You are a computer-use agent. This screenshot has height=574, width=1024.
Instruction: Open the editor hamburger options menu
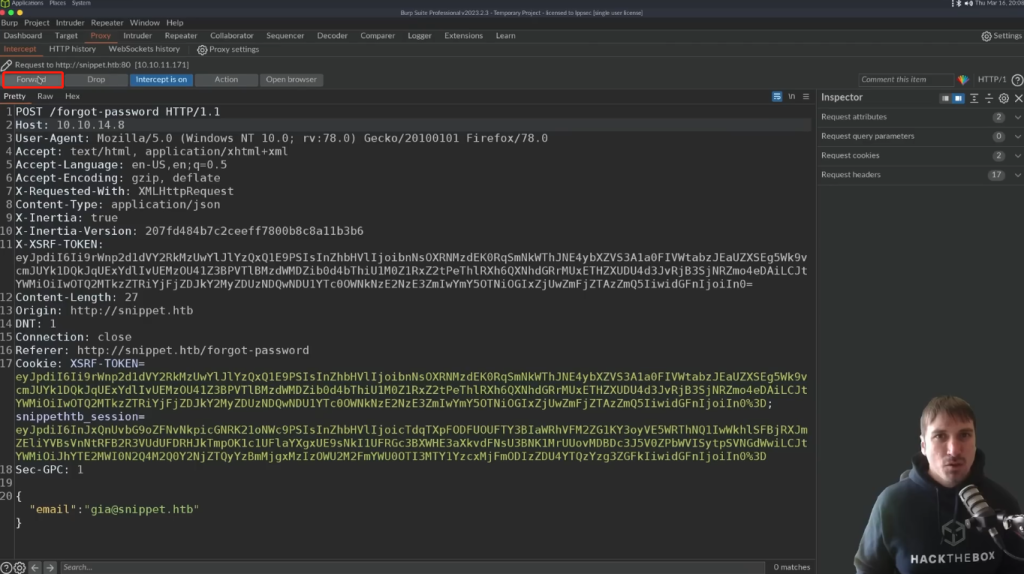(806, 97)
